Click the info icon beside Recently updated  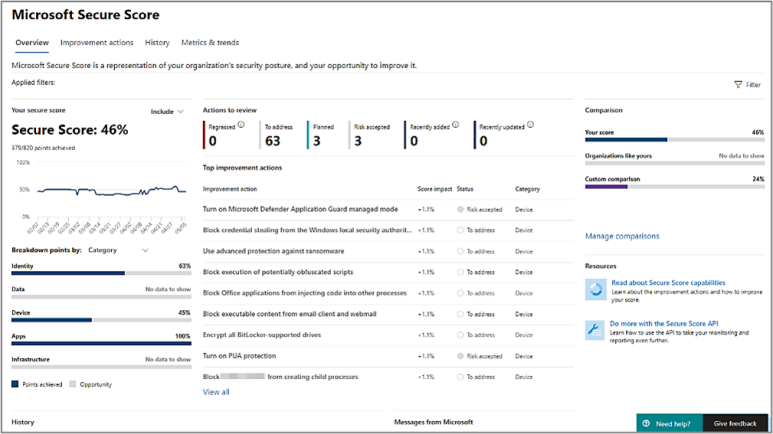[x=530, y=125]
